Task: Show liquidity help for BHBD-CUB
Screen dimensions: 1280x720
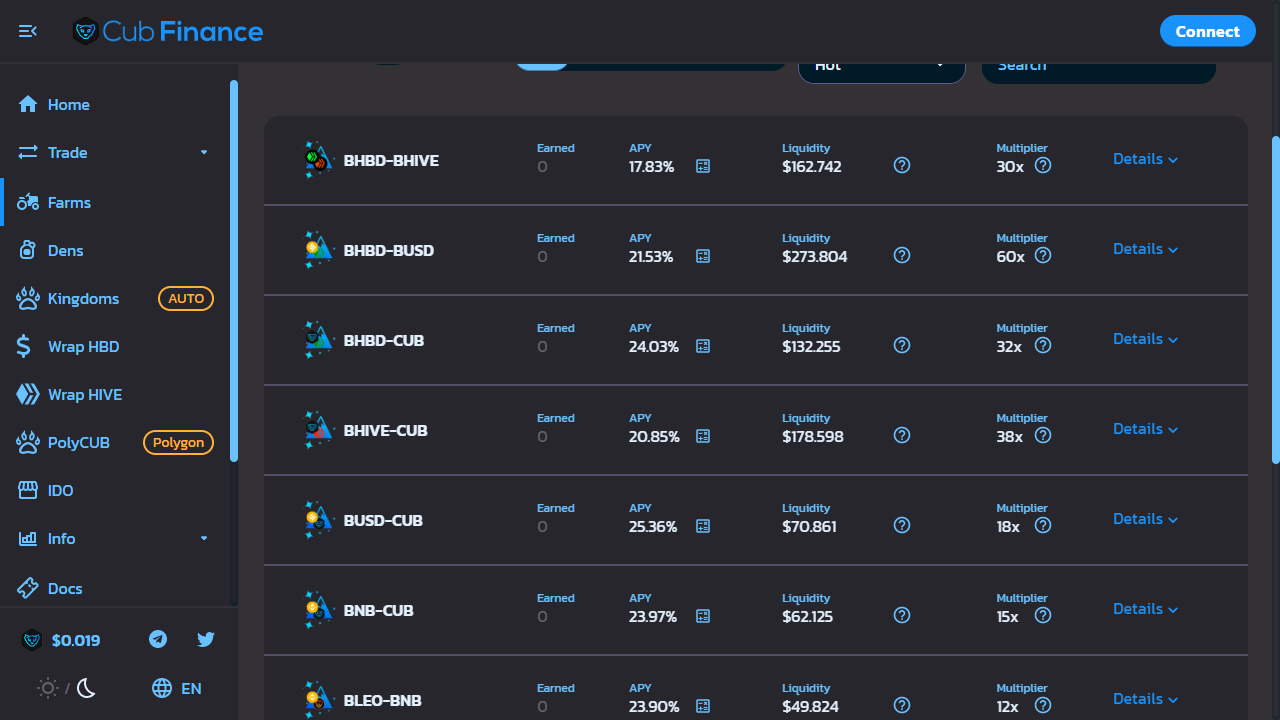Action: [902, 345]
